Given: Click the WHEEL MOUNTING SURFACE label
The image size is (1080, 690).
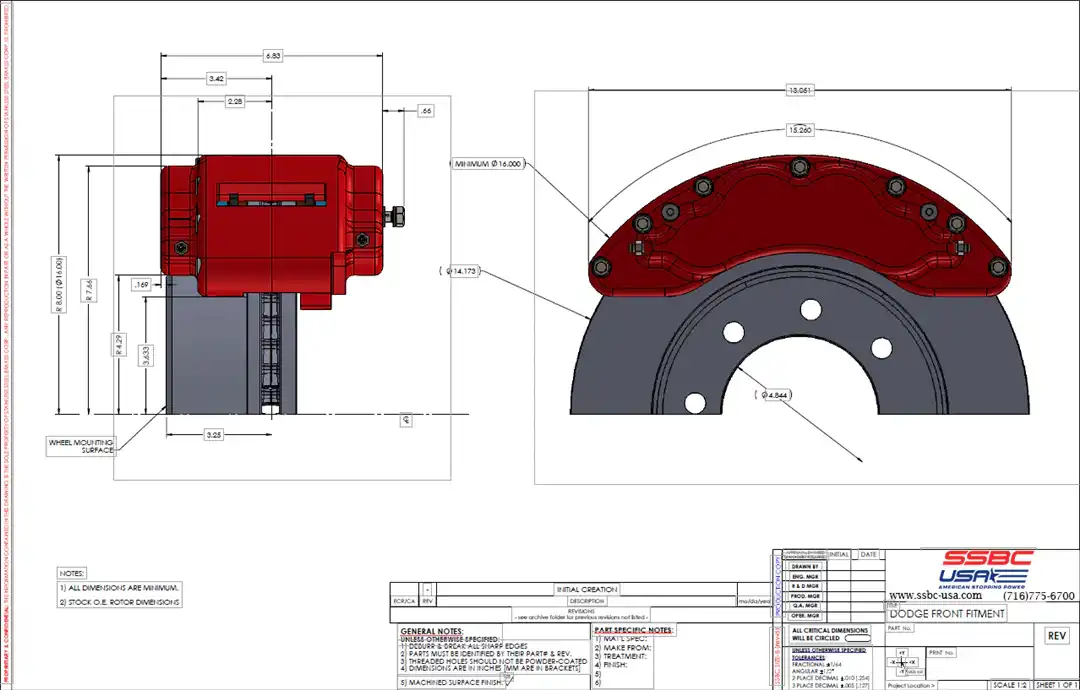Looking at the screenshot, I should [82, 445].
